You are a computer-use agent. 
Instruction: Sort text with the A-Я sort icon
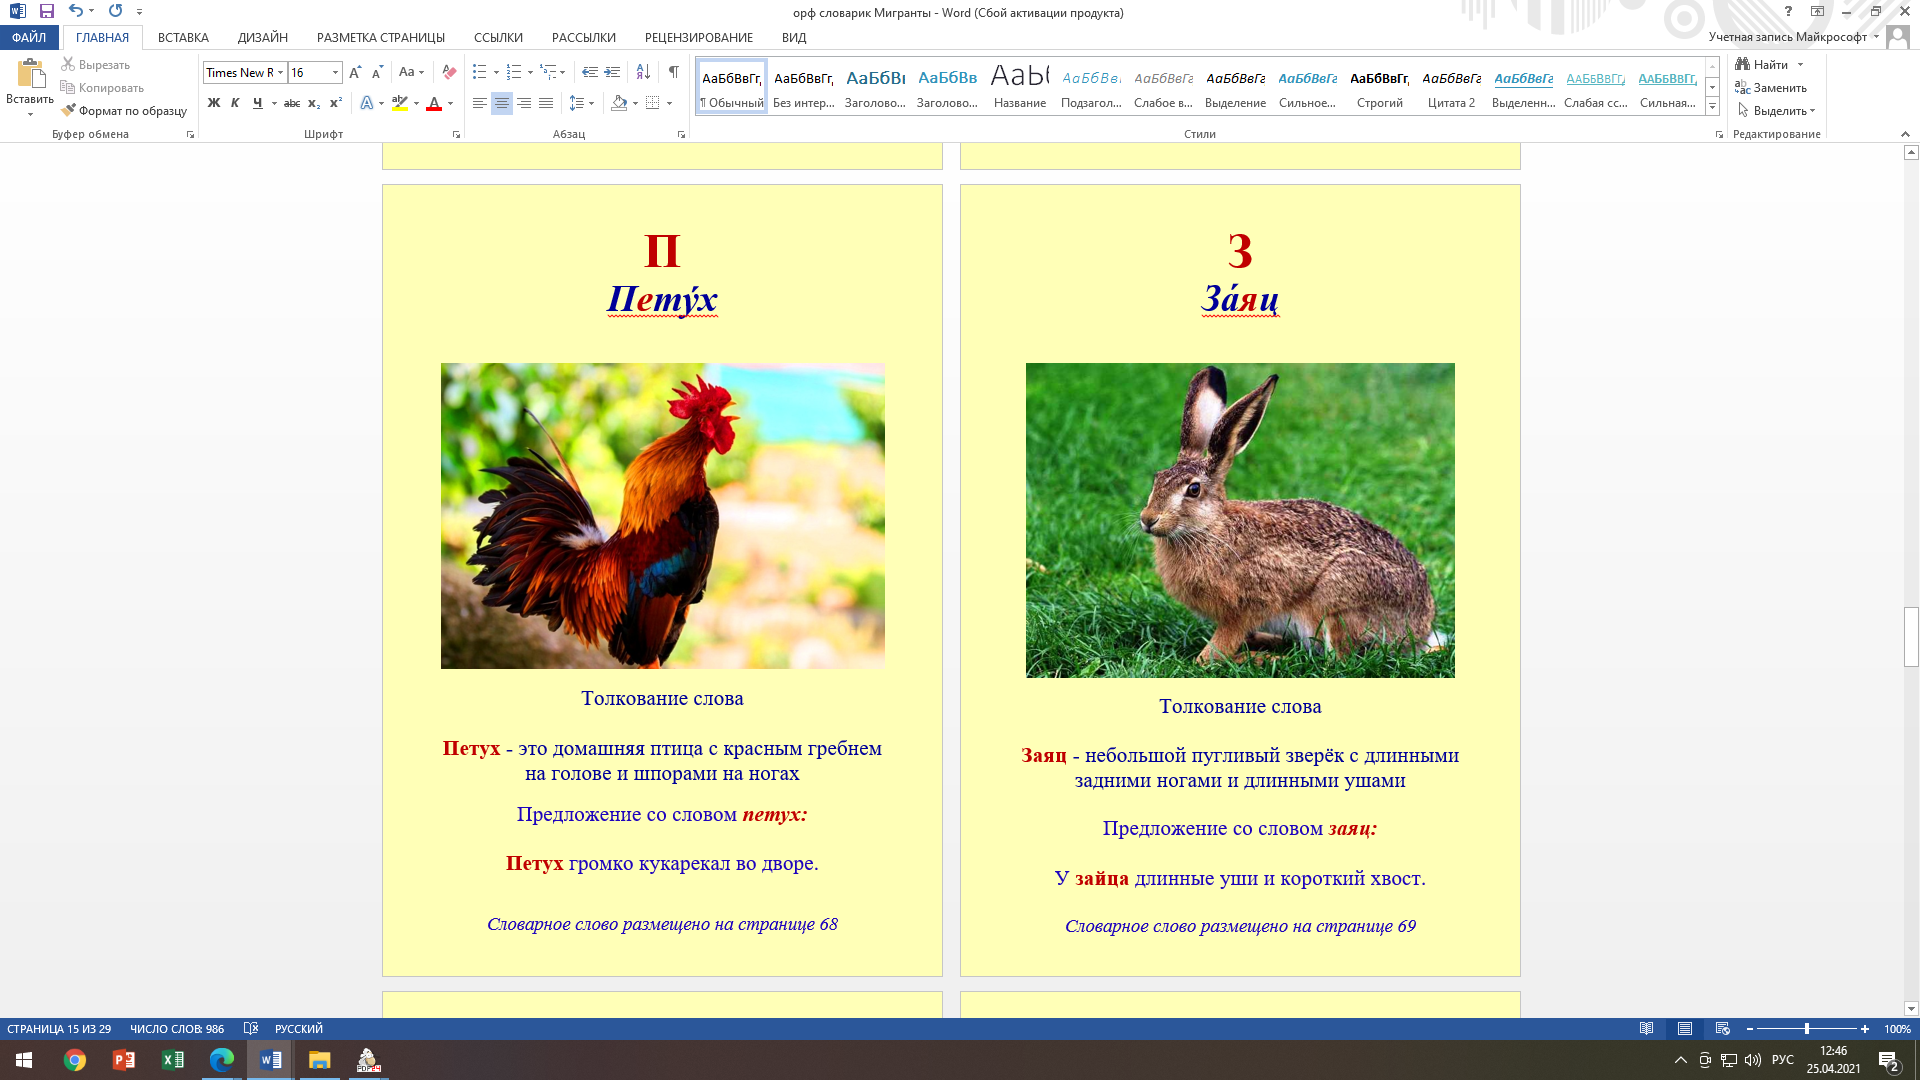coord(643,72)
